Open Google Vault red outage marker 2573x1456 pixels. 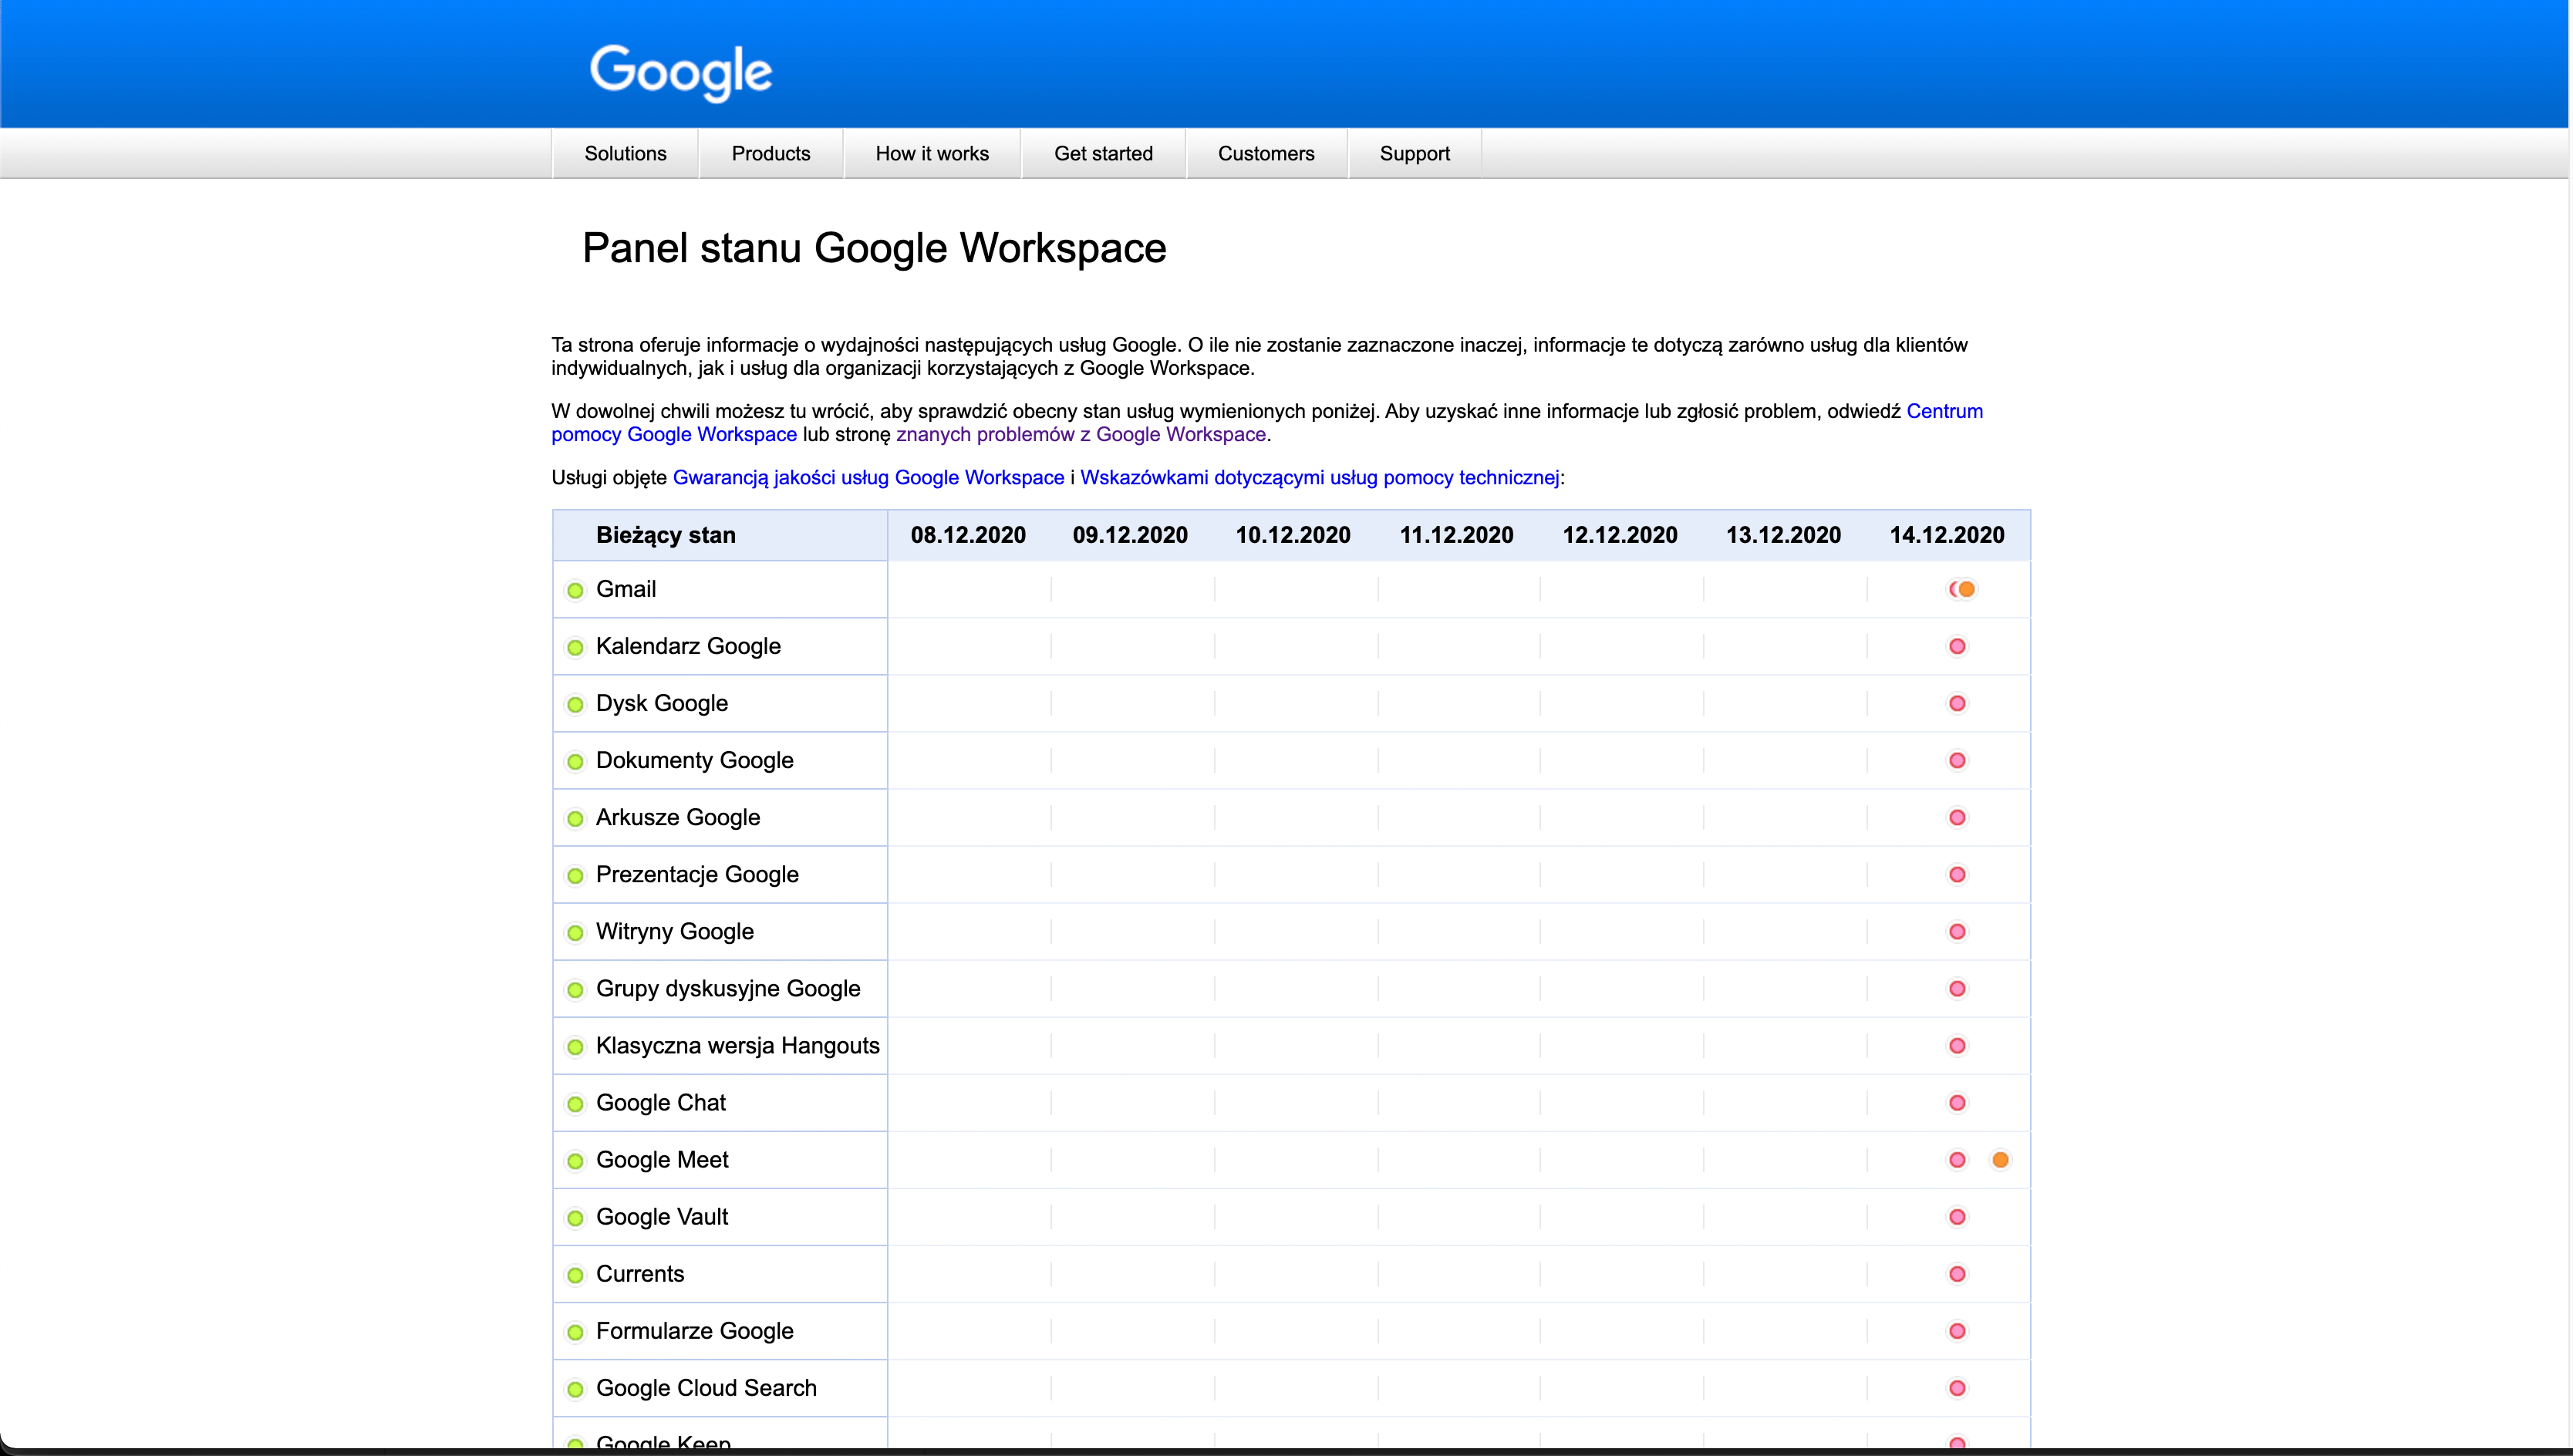click(x=1957, y=1216)
